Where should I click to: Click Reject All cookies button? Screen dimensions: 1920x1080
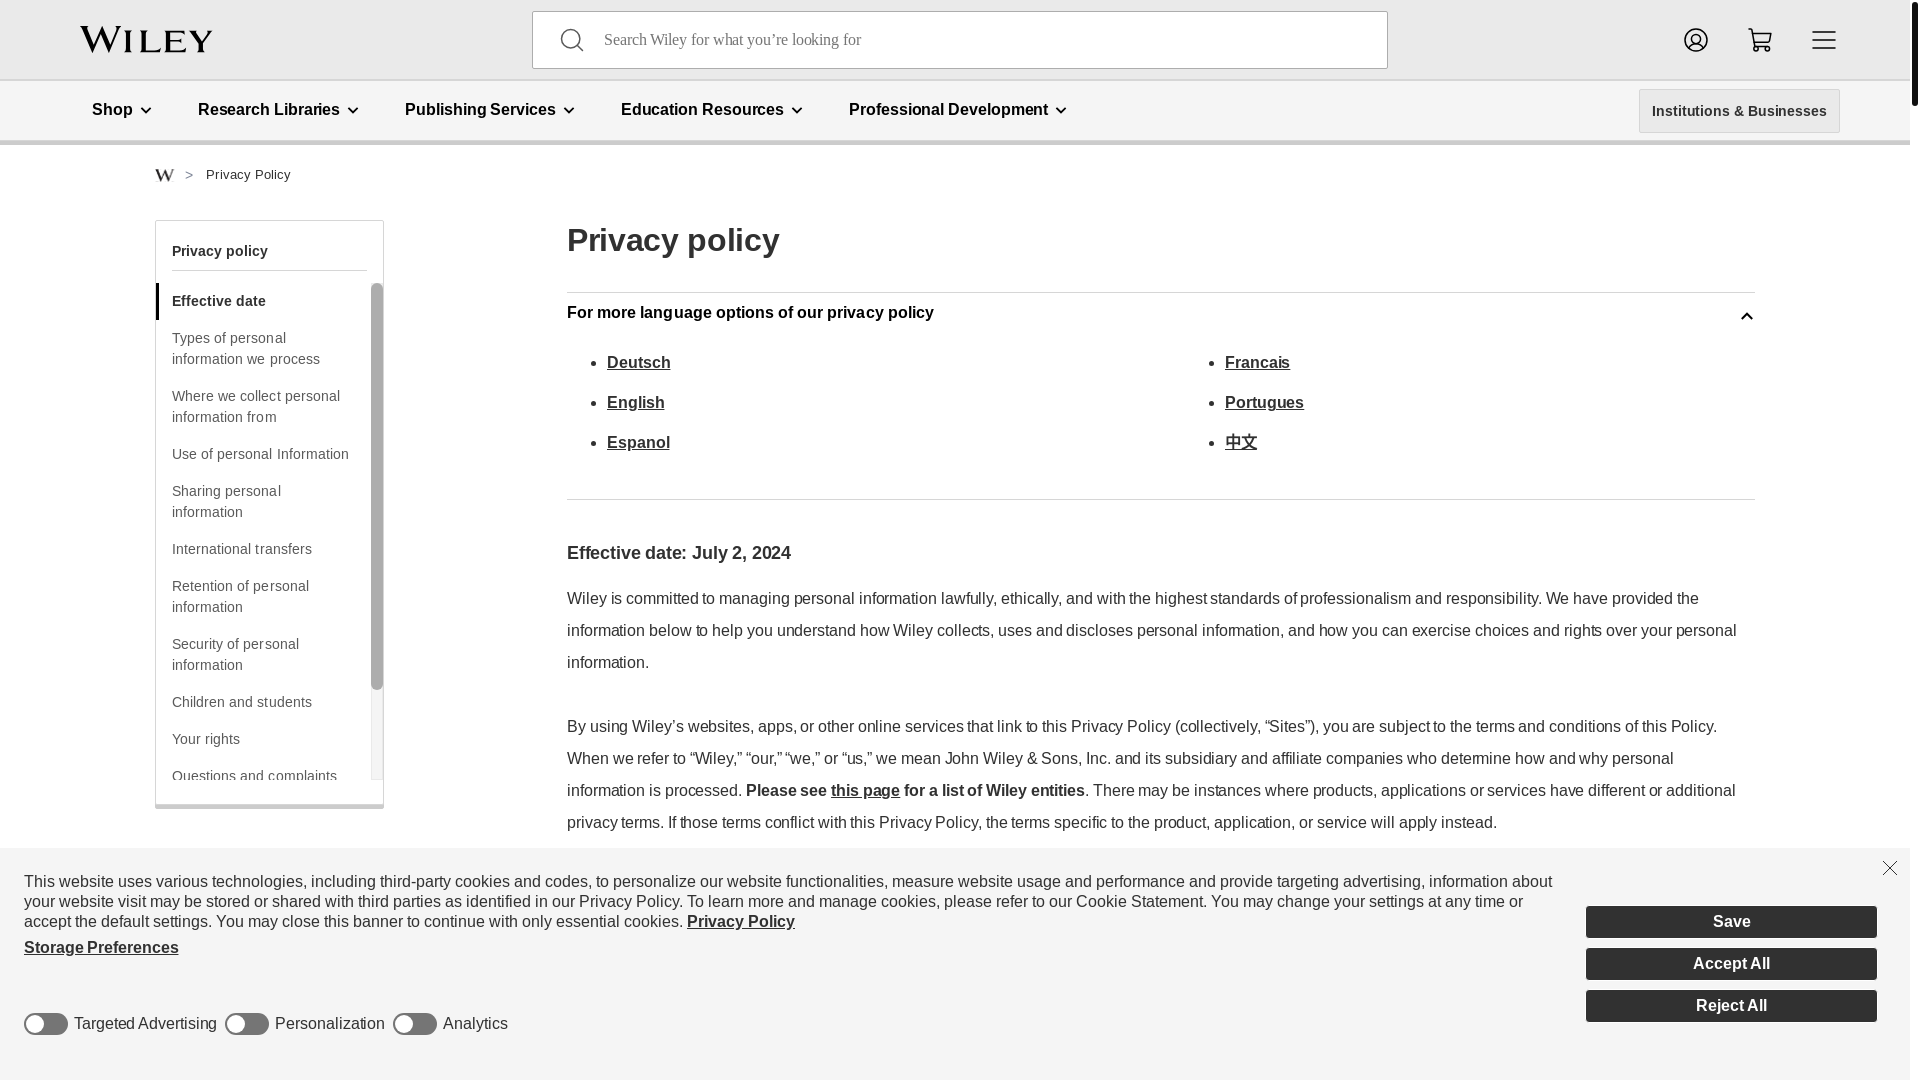click(1730, 1006)
